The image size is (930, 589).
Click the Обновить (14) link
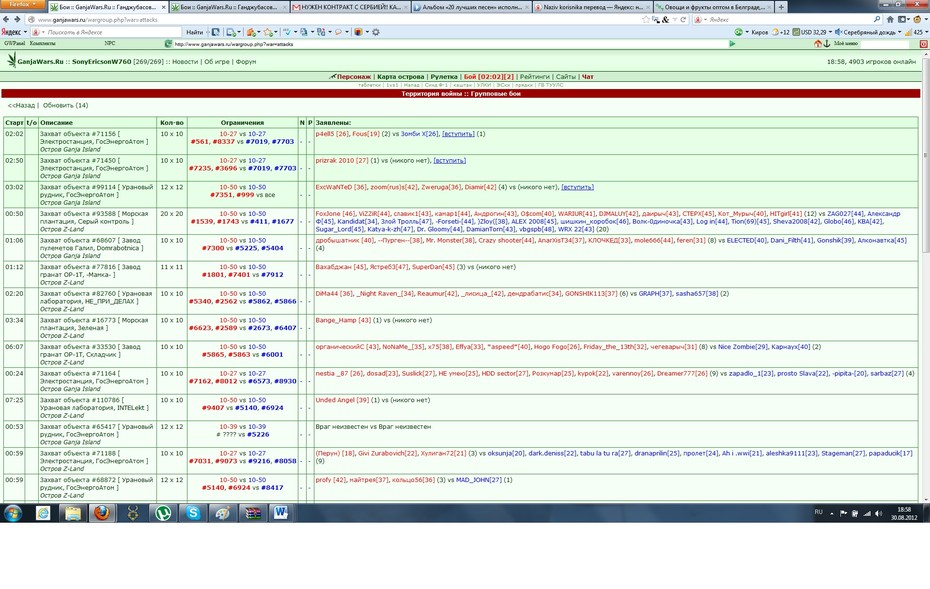pyautogui.click(x=65, y=106)
